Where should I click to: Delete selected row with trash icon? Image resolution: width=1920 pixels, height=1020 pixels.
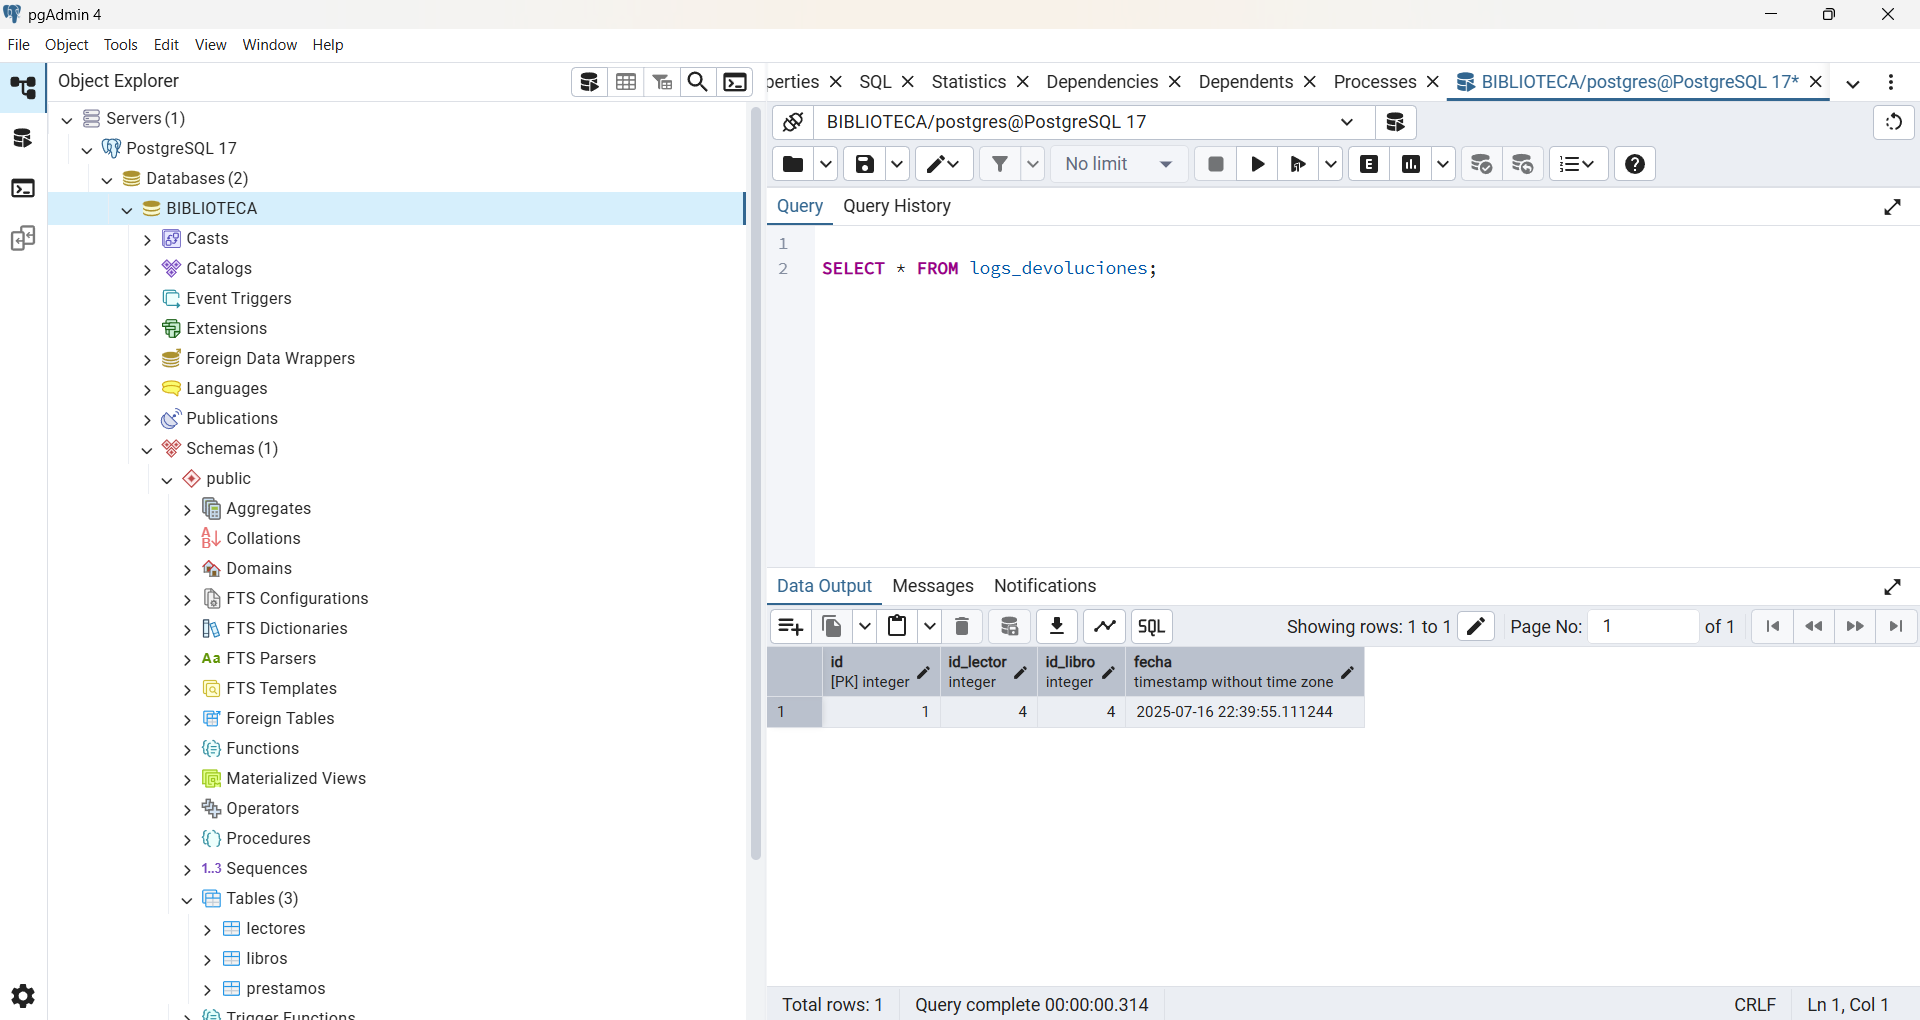tap(962, 626)
